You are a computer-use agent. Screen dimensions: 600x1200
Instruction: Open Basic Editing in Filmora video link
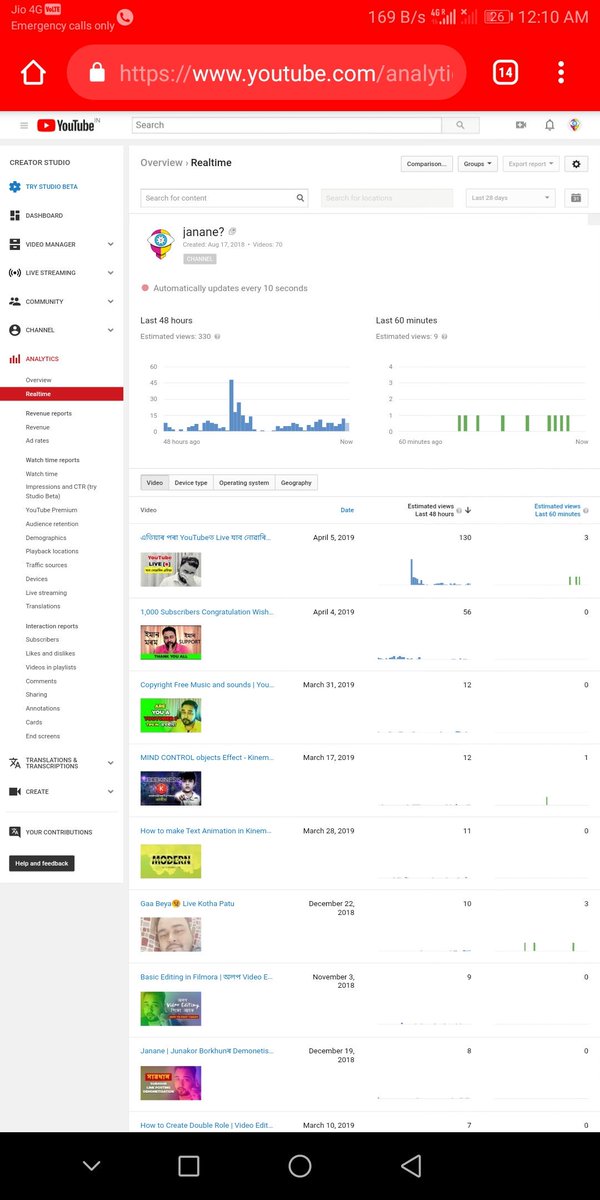click(207, 977)
